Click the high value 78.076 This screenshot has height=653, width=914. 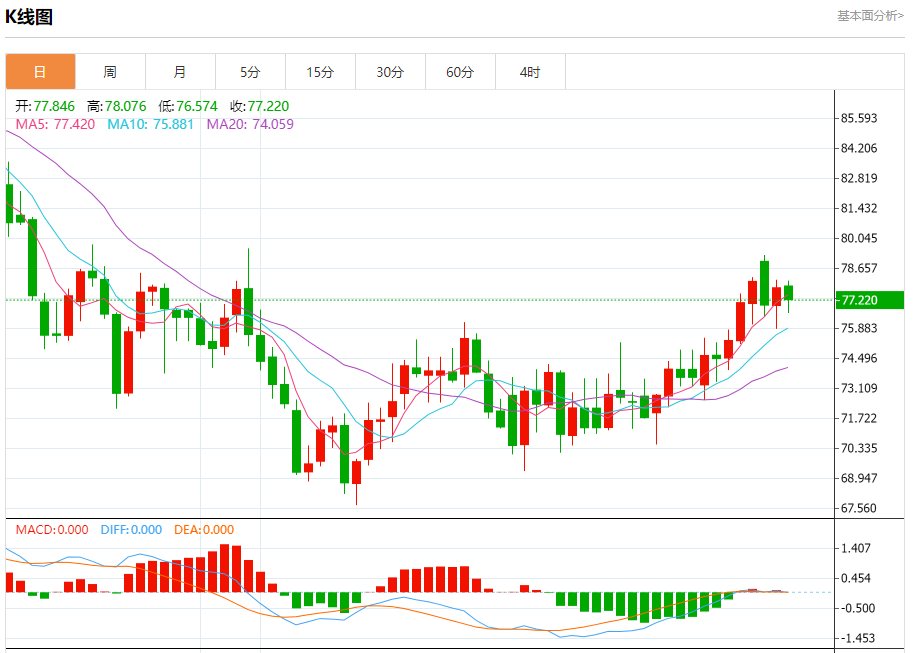point(125,106)
